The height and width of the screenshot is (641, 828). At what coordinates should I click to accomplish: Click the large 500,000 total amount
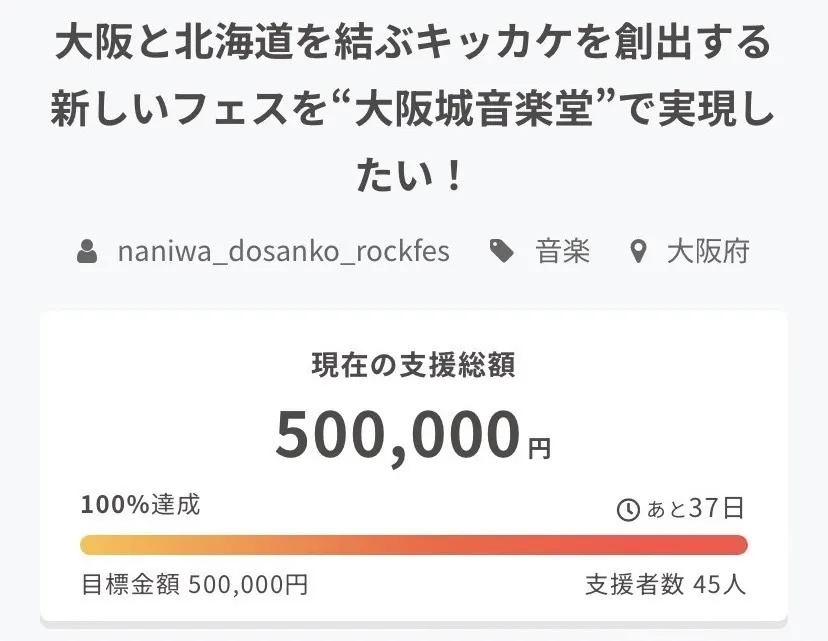[398, 435]
